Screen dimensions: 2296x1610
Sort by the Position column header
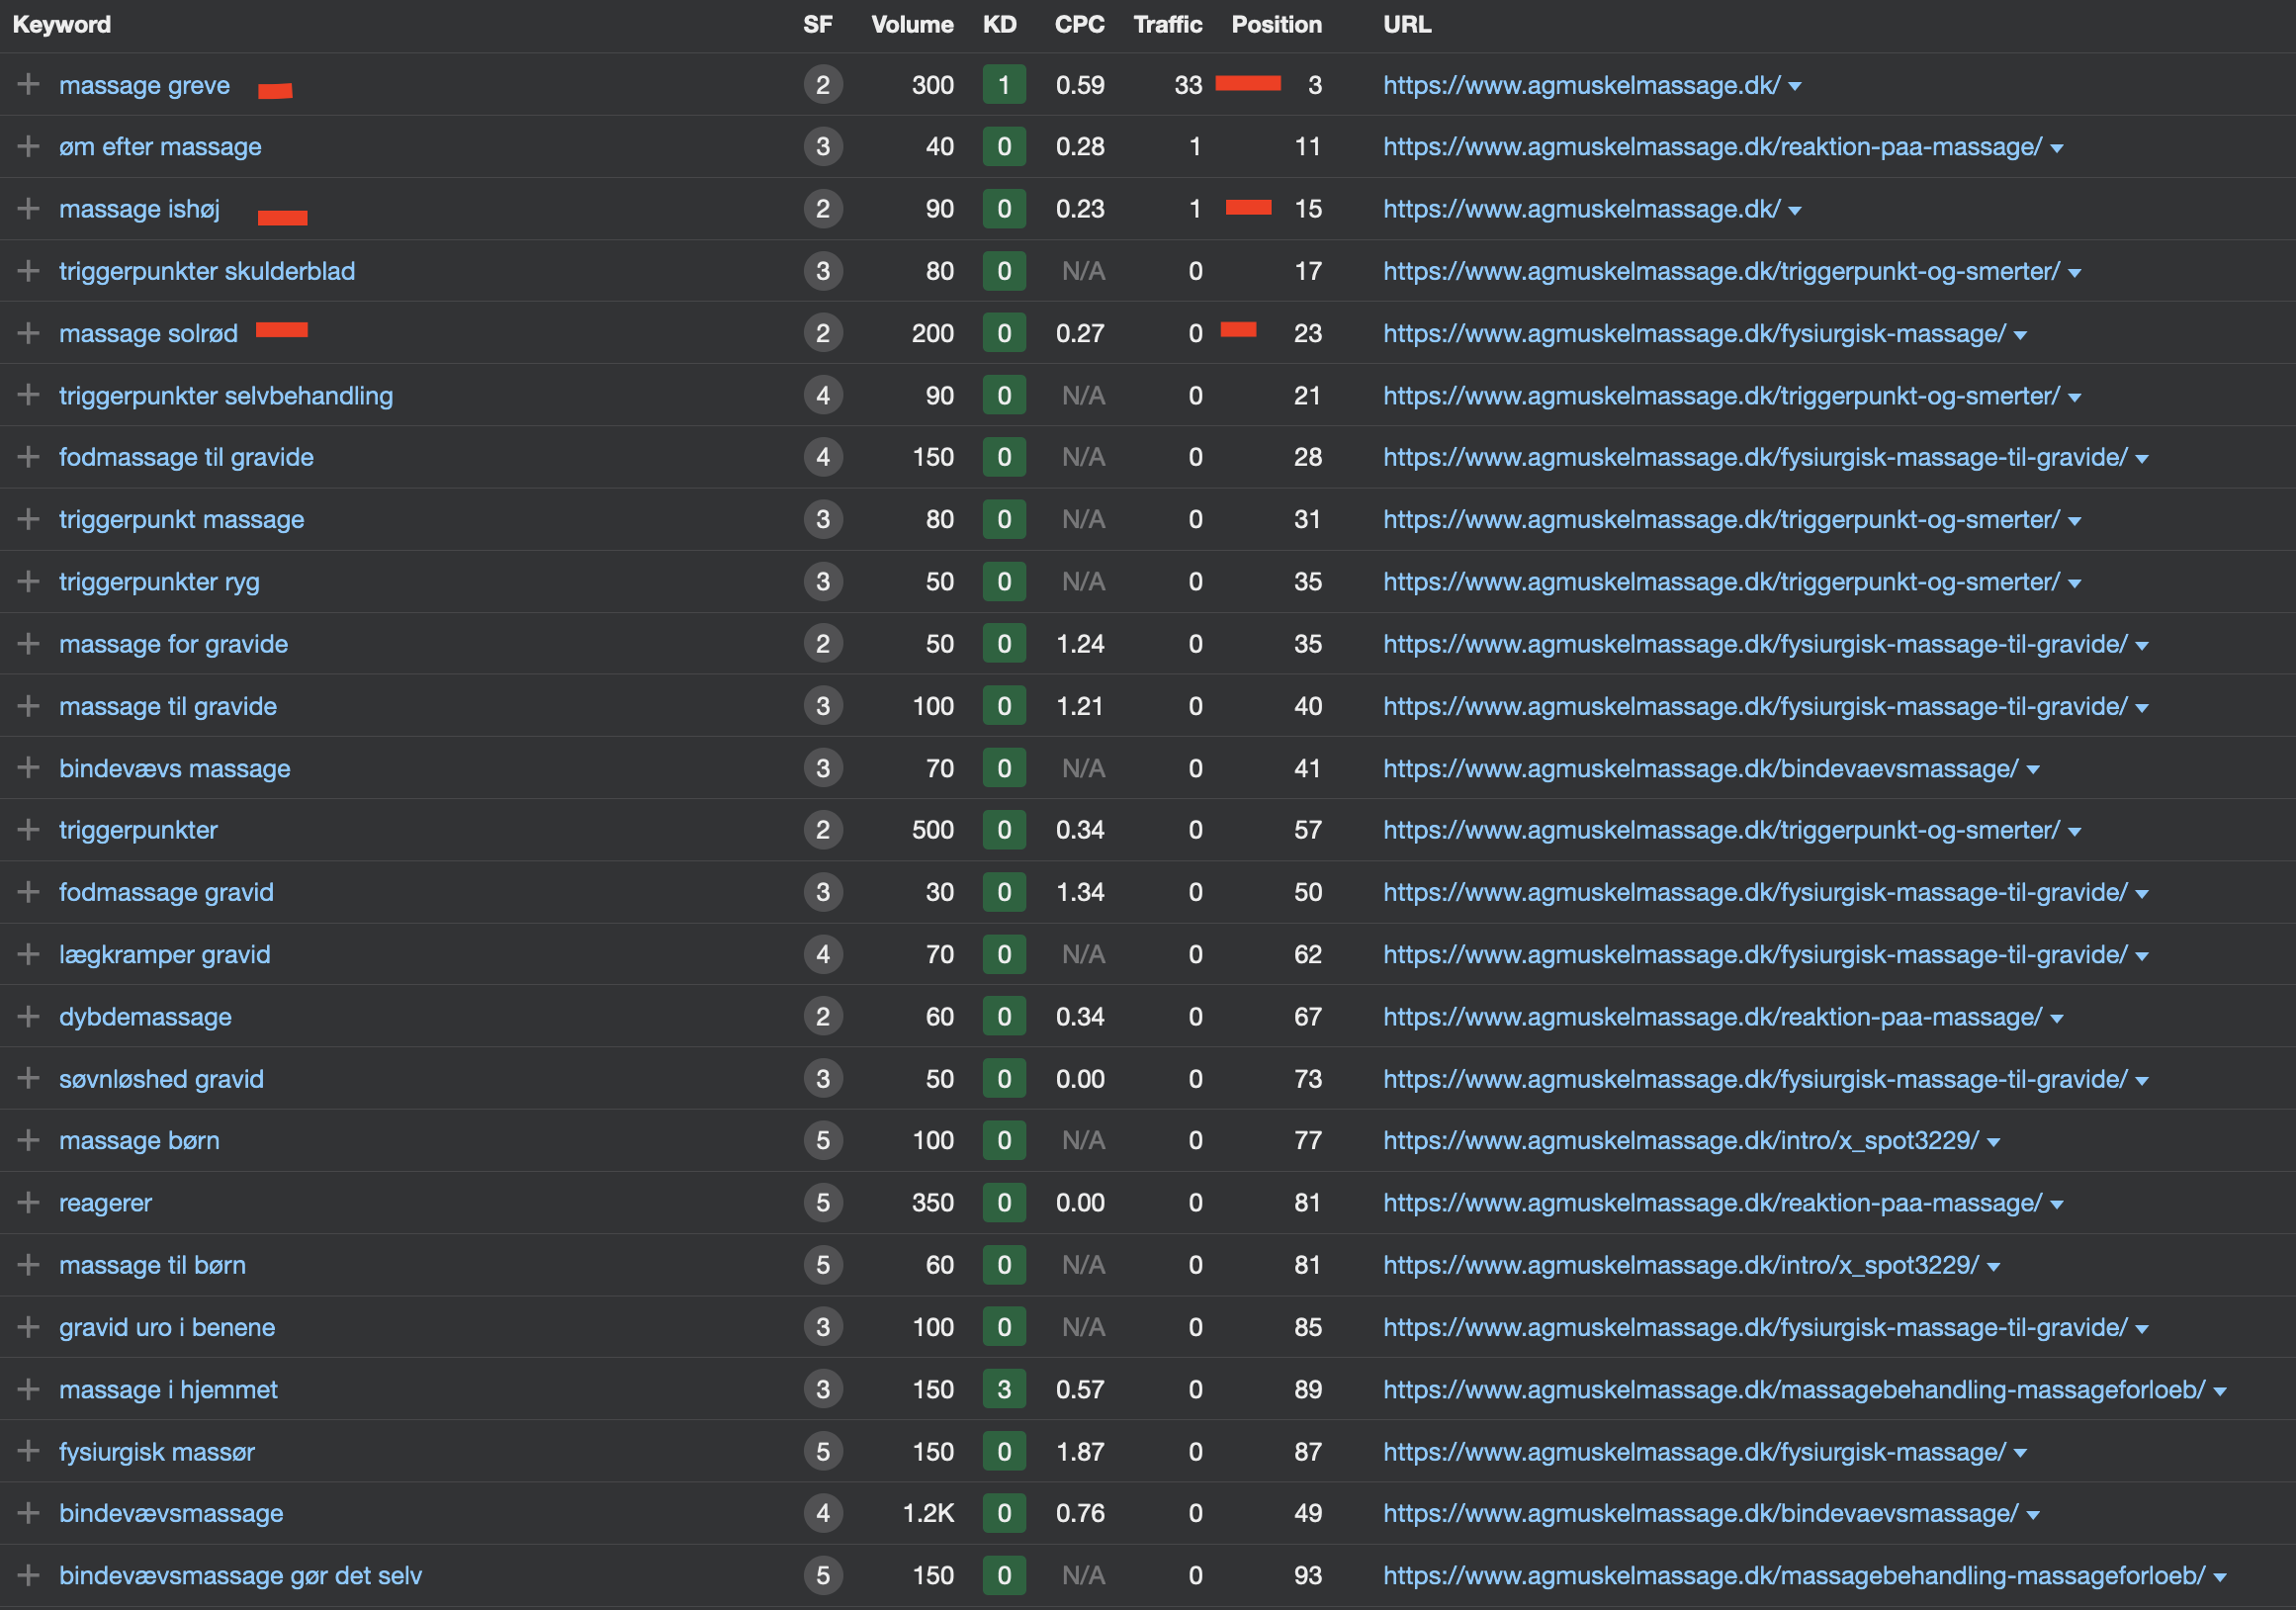(1275, 25)
